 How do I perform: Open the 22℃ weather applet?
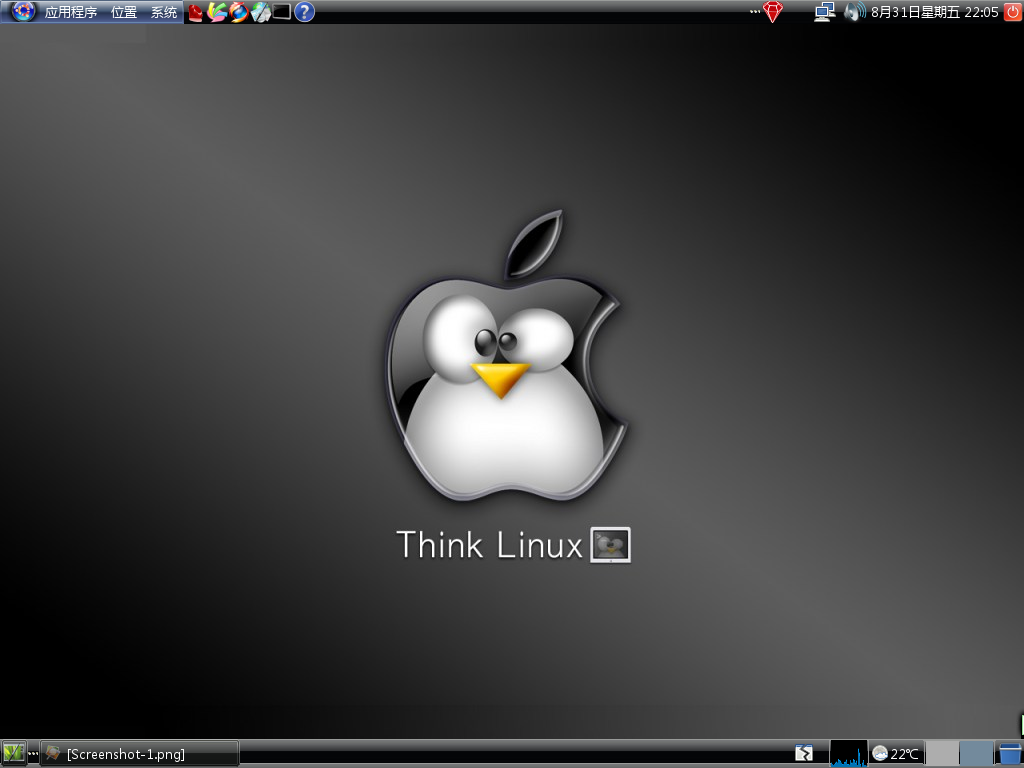895,754
